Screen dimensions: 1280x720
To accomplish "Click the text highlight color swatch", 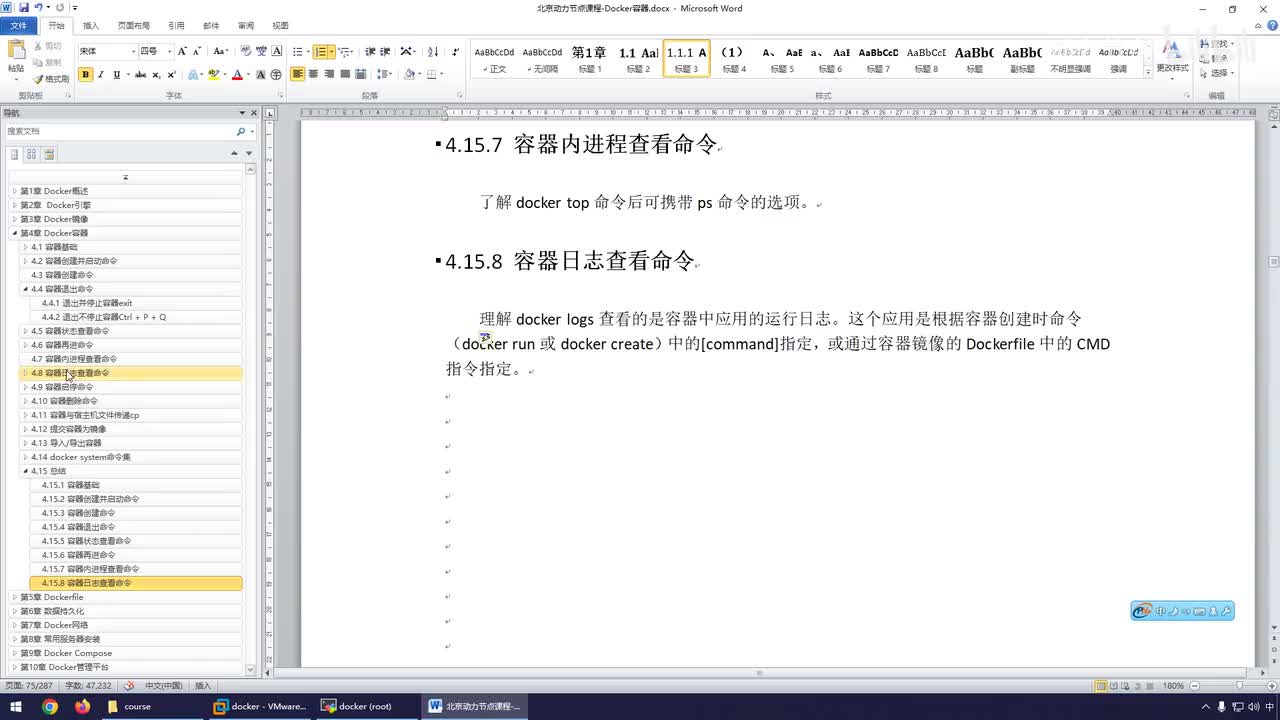I will pos(213,75).
